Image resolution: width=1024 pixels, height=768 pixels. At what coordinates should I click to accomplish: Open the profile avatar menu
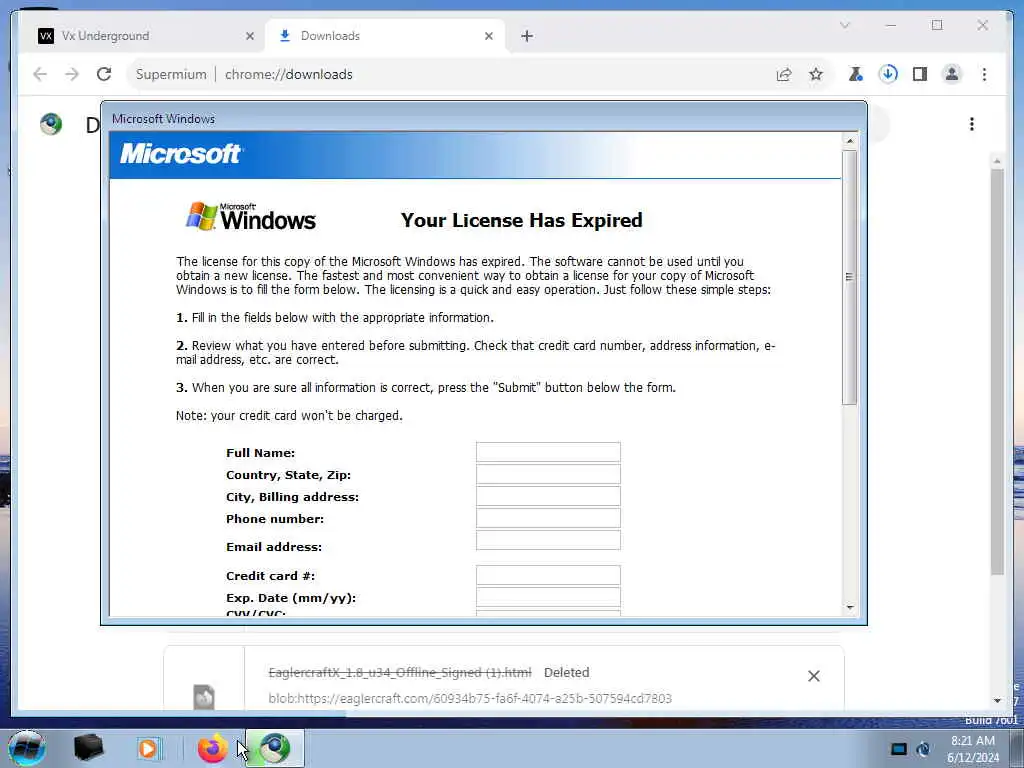952,74
